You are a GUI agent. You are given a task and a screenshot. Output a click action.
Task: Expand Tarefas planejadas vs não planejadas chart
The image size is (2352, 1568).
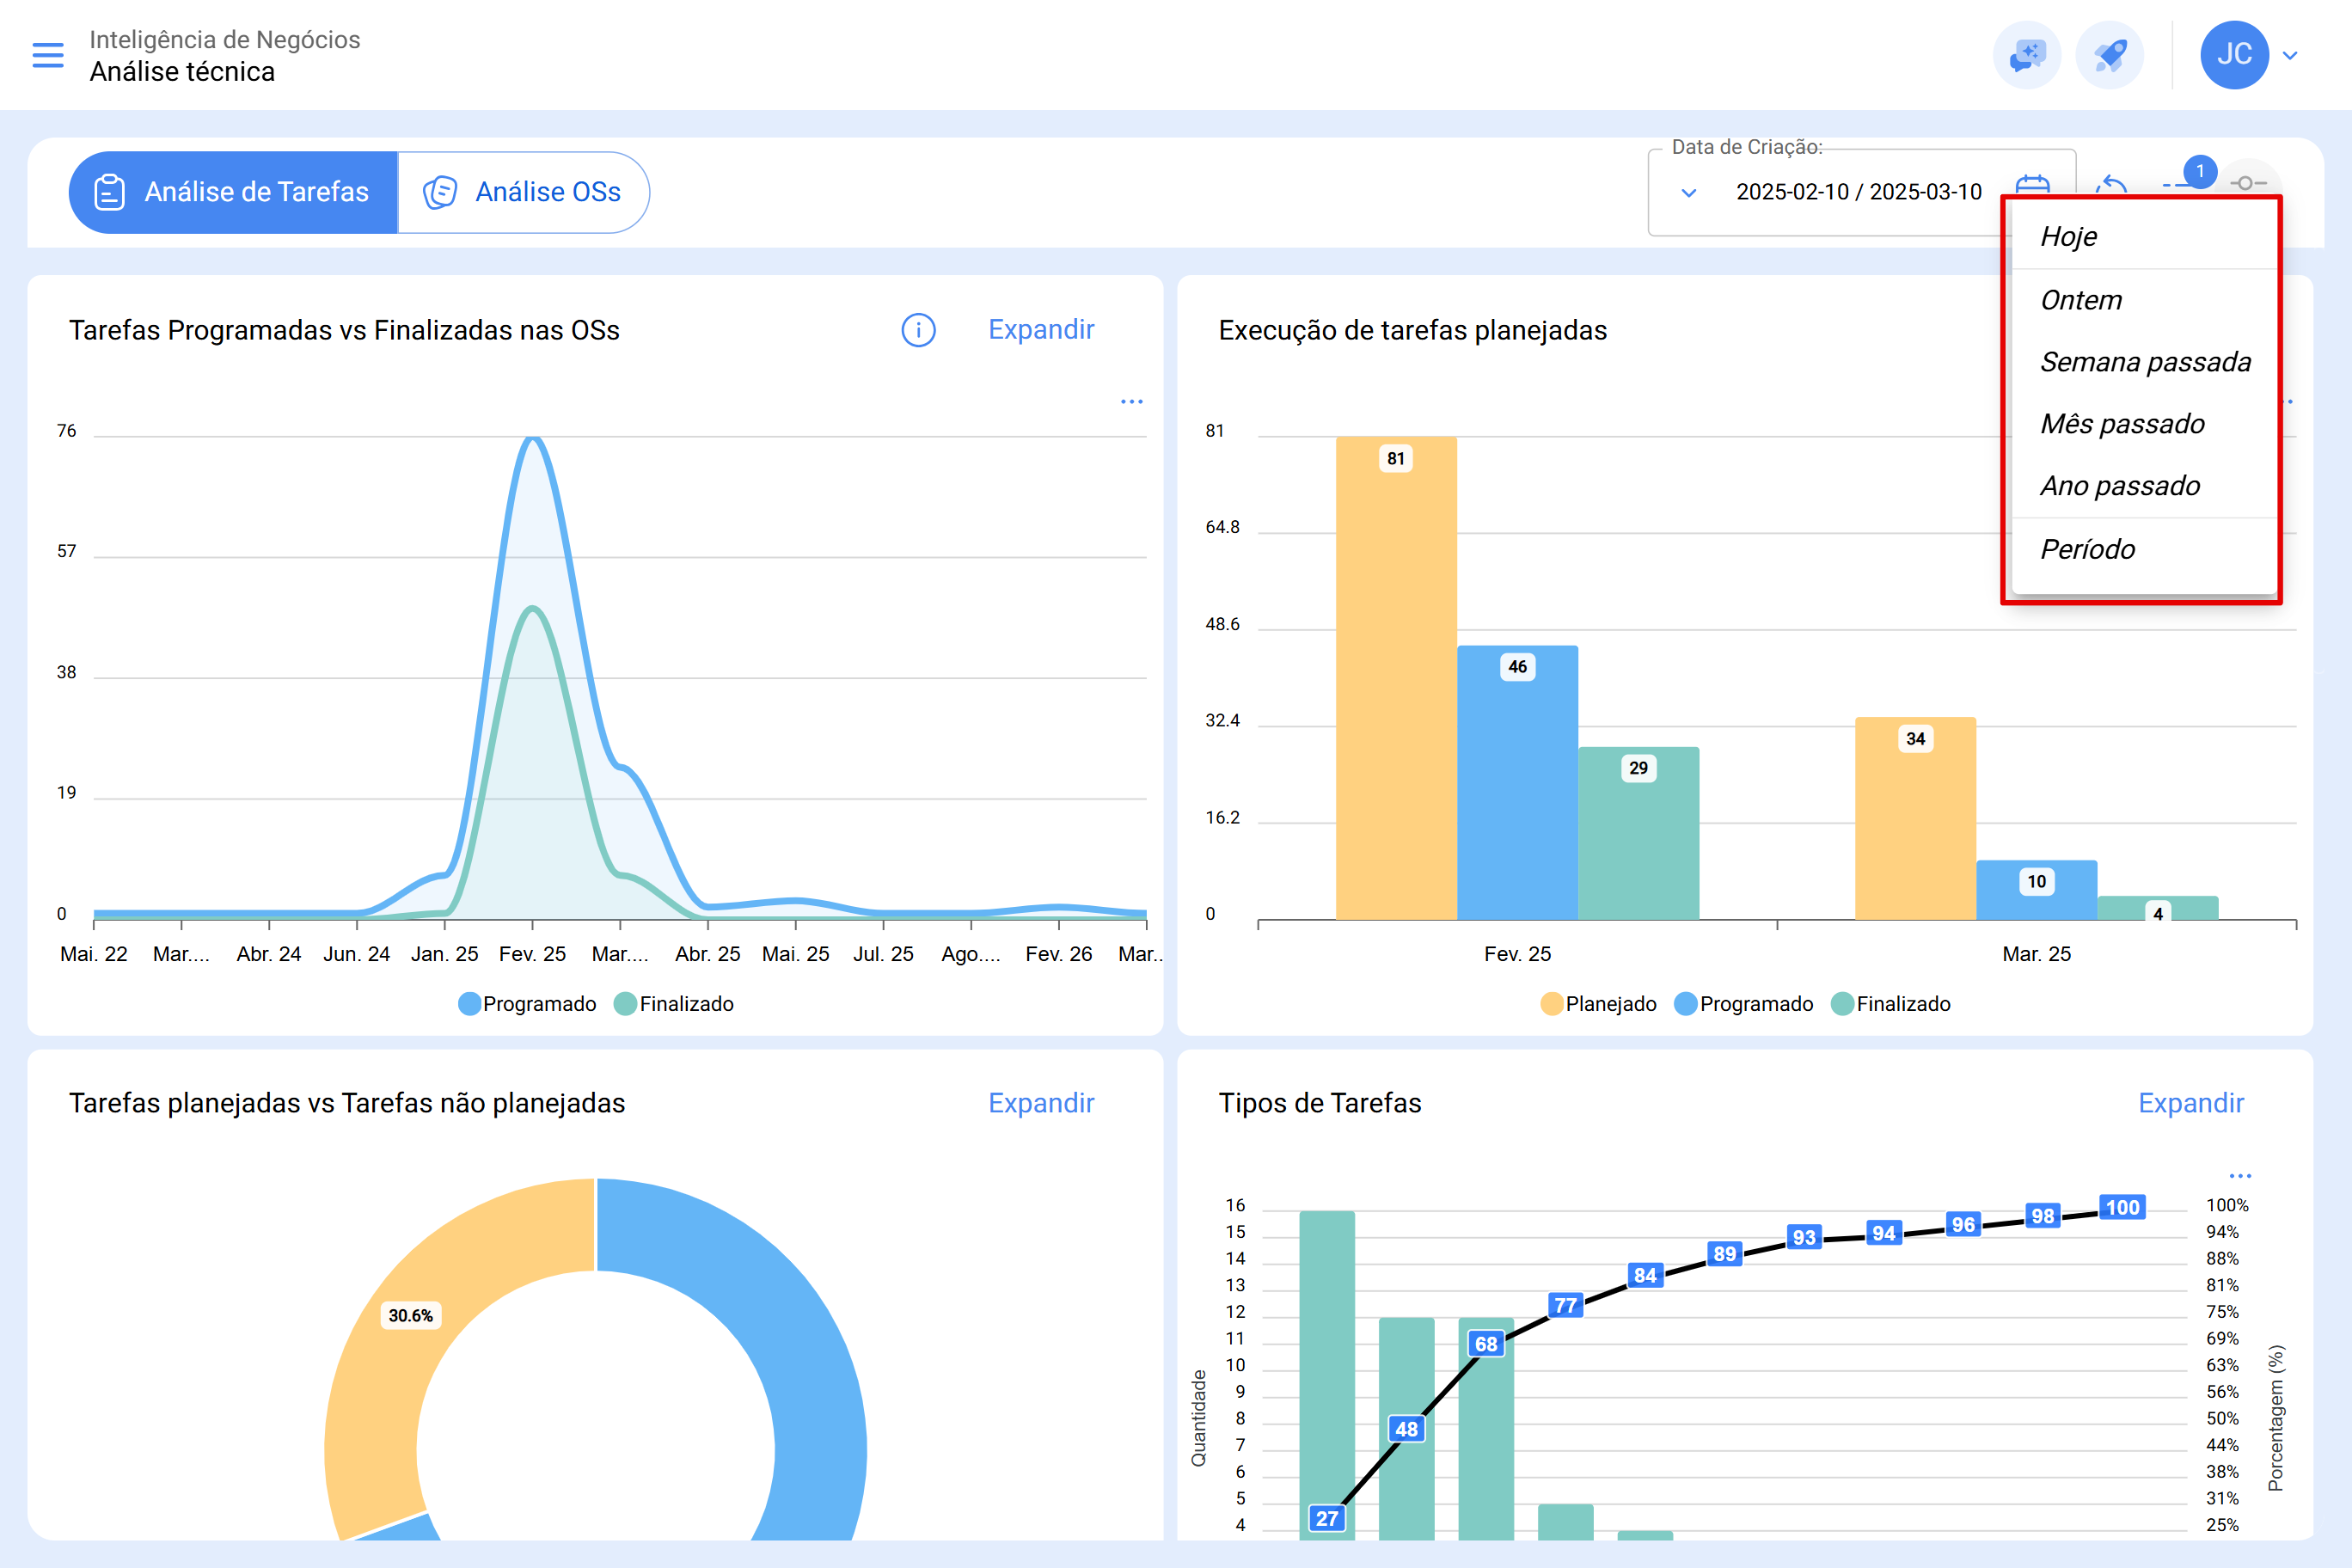[1041, 1103]
